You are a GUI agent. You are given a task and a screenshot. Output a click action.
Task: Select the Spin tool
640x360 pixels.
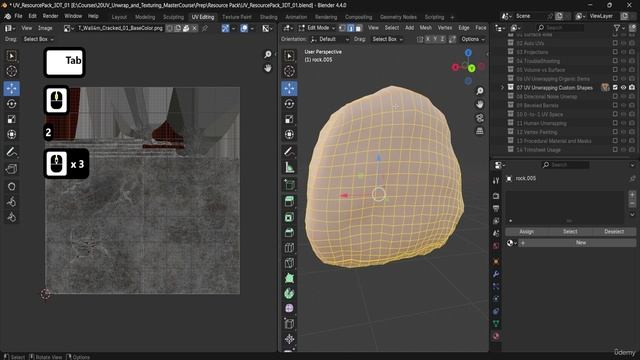pyautogui.click(x=289, y=293)
